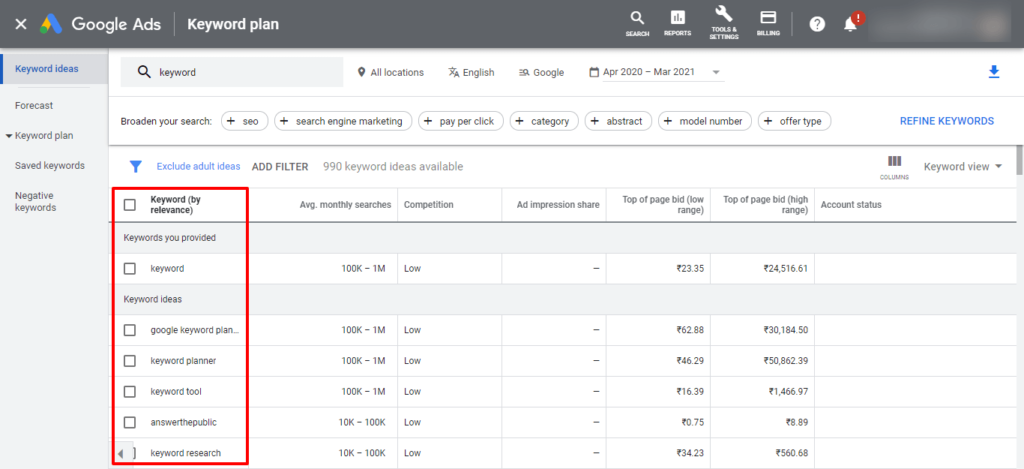Click the blue filter funnel icon
The height and width of the screenshot is (469, 1024).
tap(135, 167)
